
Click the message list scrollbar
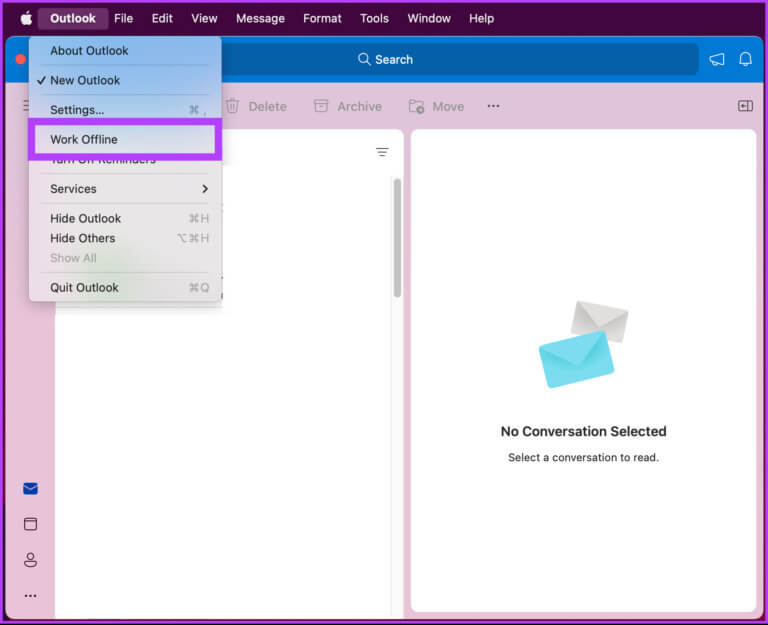[397, 238]
